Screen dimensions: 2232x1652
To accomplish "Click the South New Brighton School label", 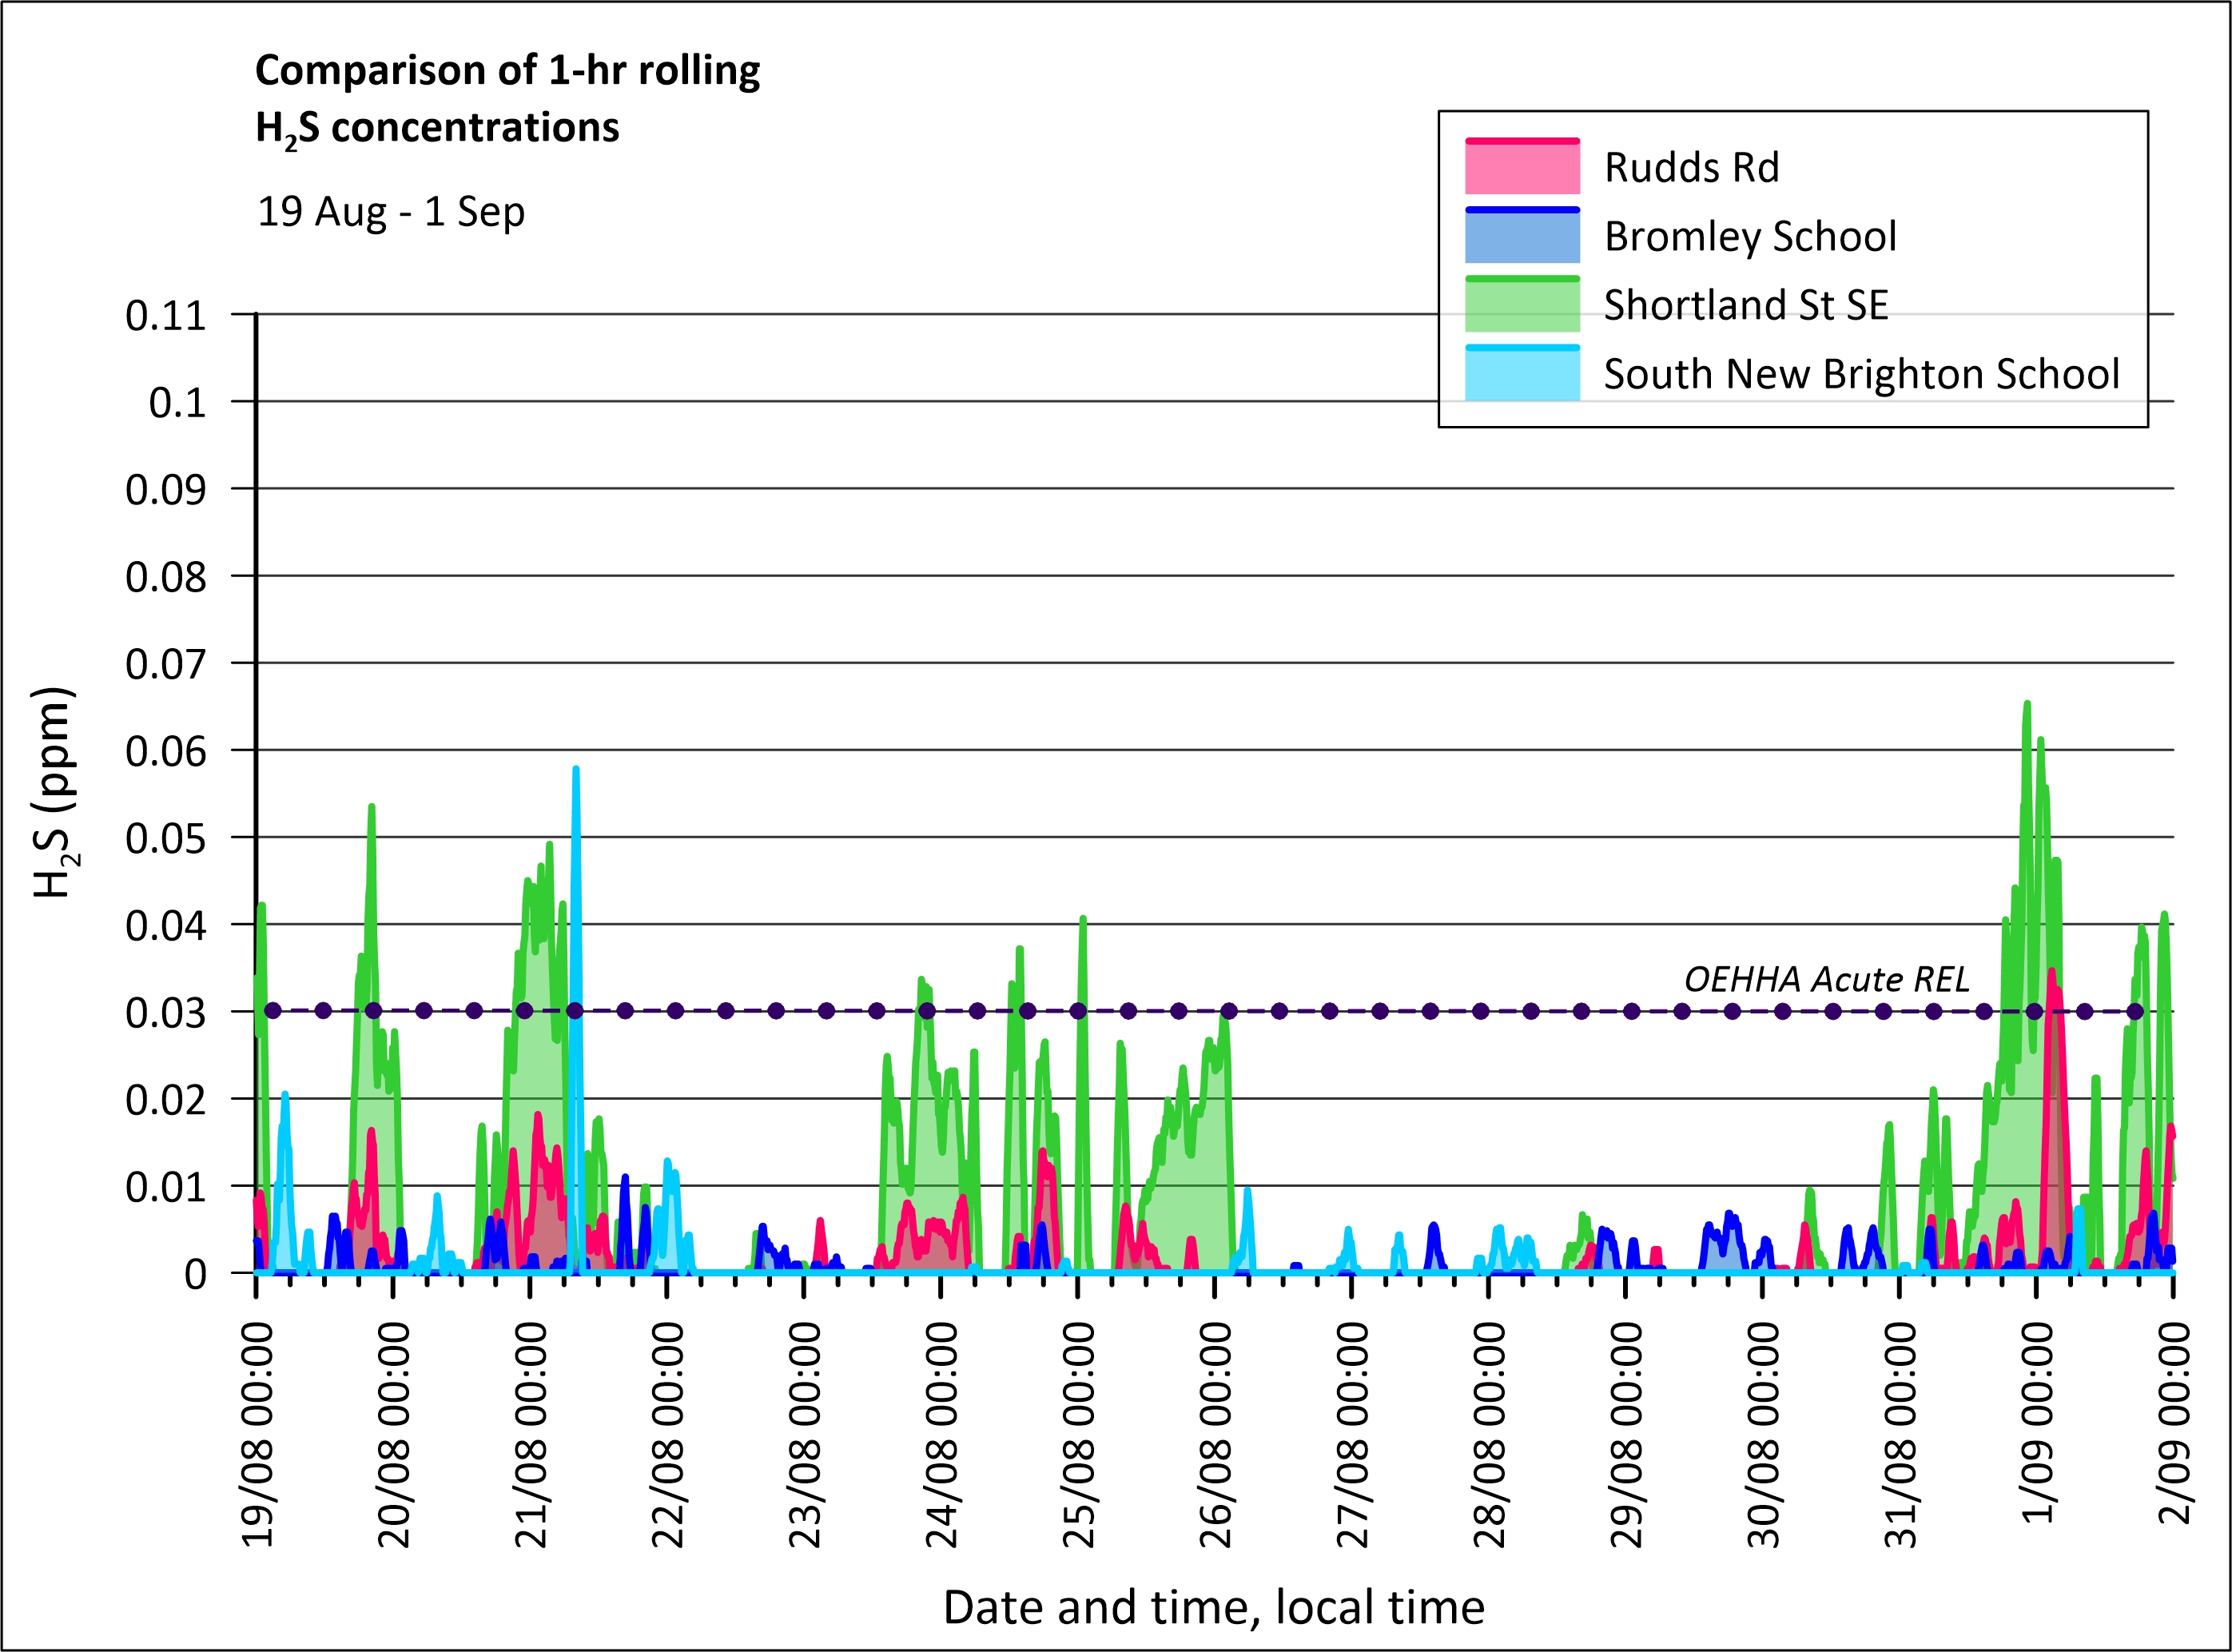I will pos(1860,374).
